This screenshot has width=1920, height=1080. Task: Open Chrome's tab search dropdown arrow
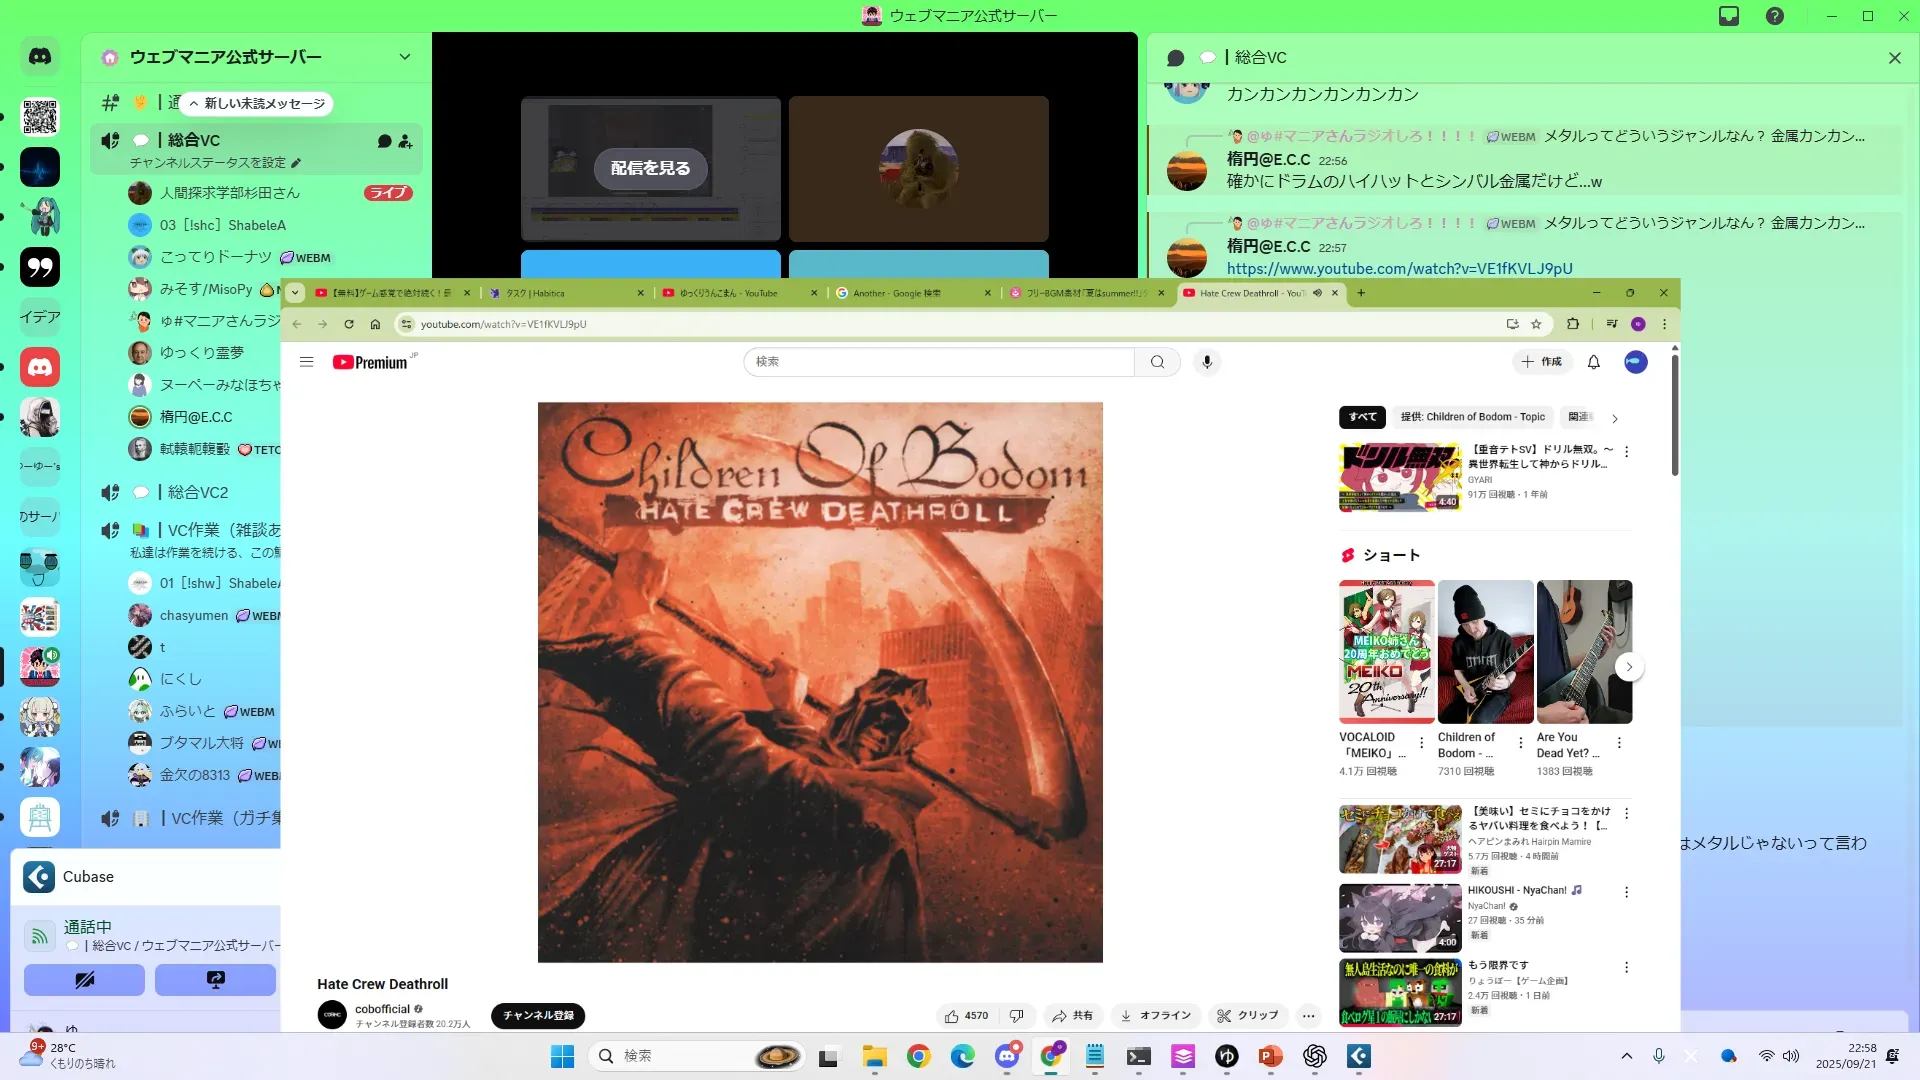pos(295,293)
